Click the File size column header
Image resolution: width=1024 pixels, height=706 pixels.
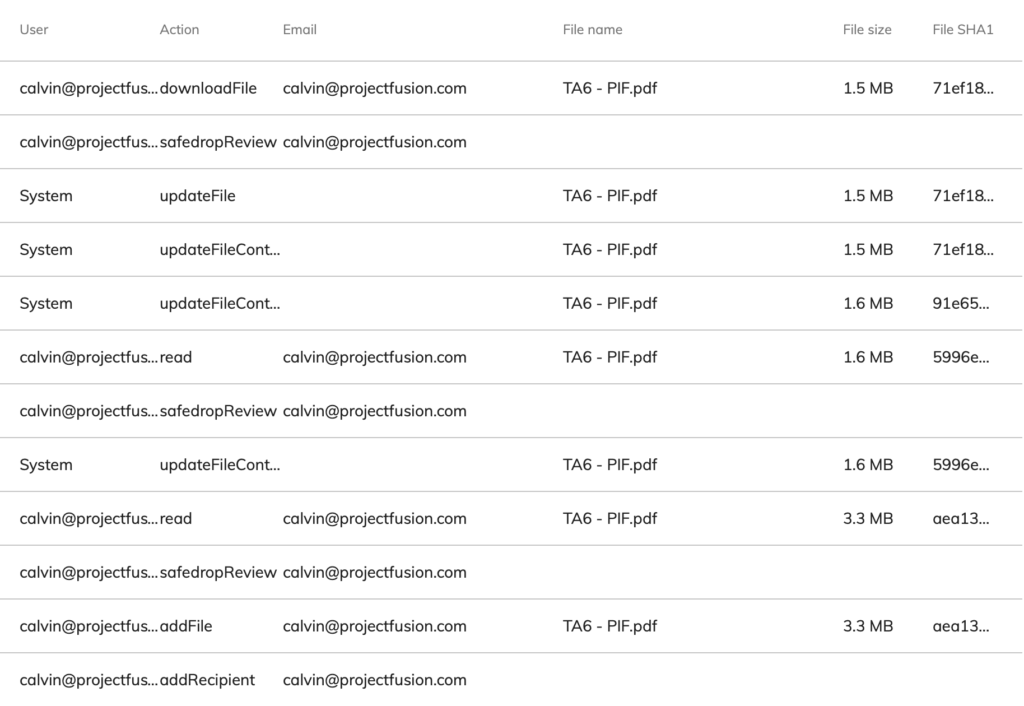[x=867, y=29]
